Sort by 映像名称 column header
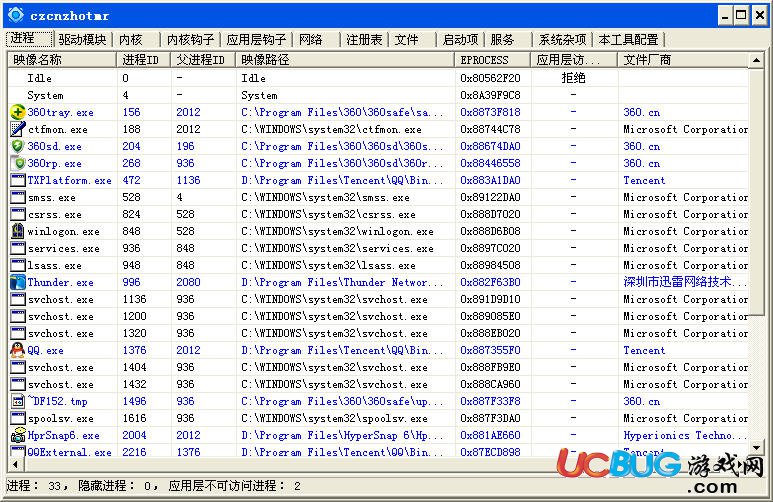The image size is (773, 502). tap(62, 60)
